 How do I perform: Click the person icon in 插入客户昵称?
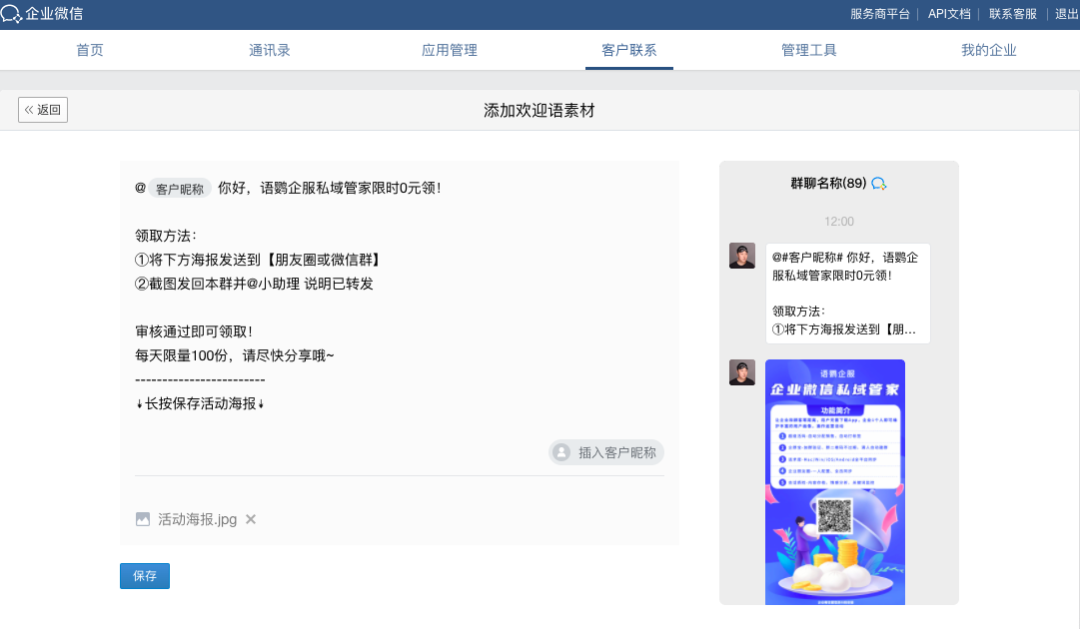point(562,453)
